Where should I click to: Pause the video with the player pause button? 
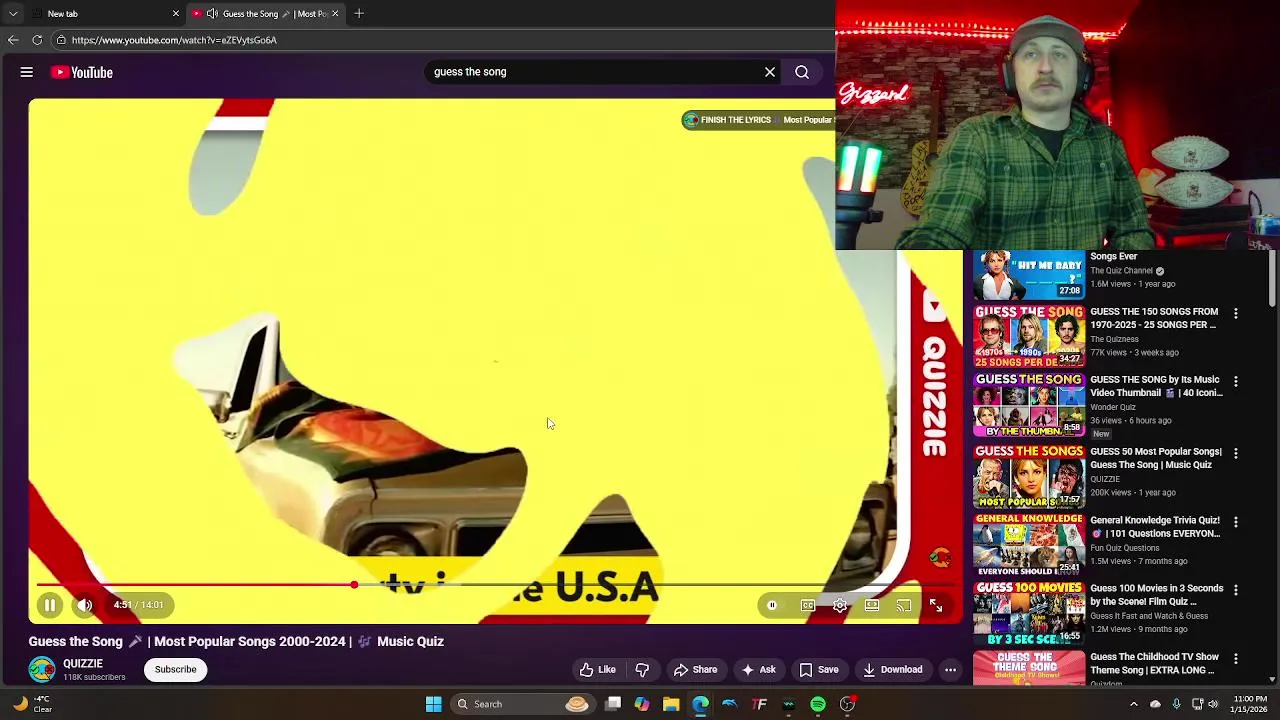pos(49,605)
